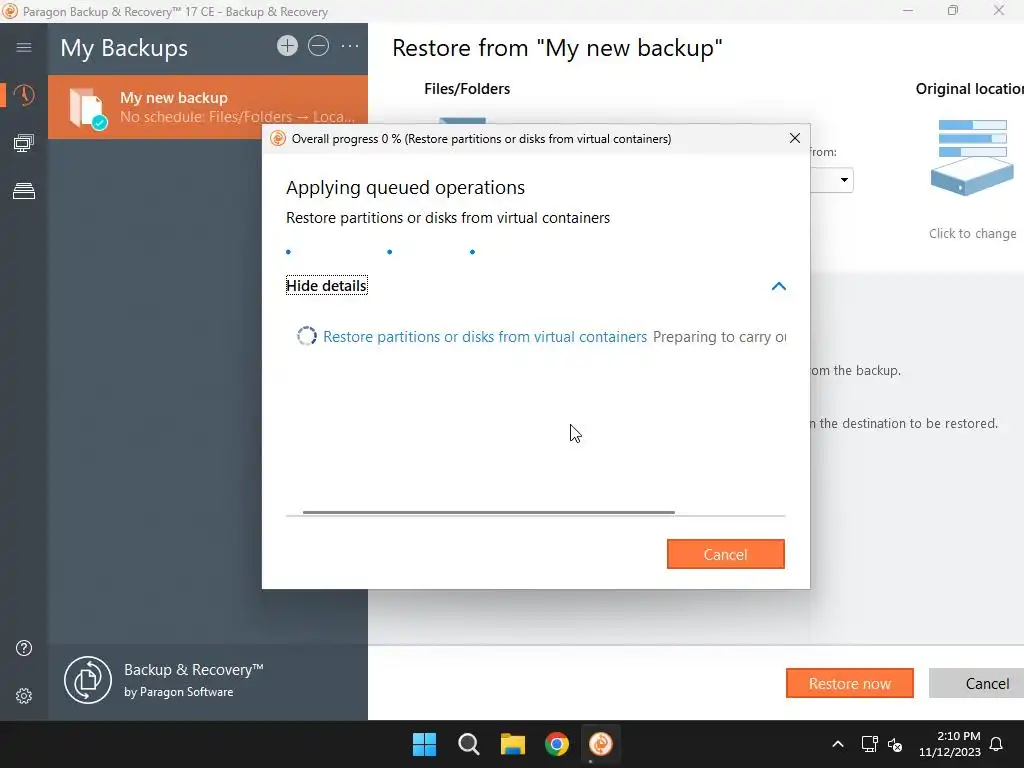Screen dimensions: 1024x768
Task: Collapse details using the chevron arrow
Action: click(x=778, y=286)
